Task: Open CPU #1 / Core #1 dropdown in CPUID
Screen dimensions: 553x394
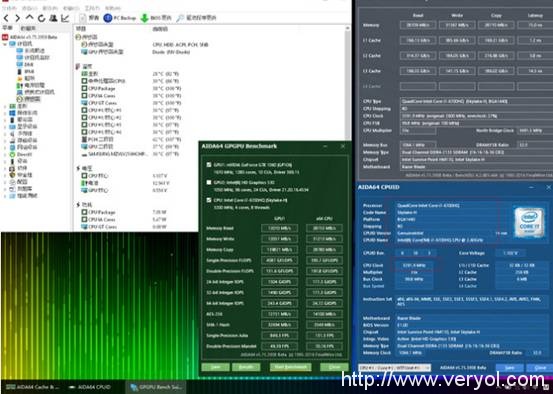Action: click(x=395, y=368)
